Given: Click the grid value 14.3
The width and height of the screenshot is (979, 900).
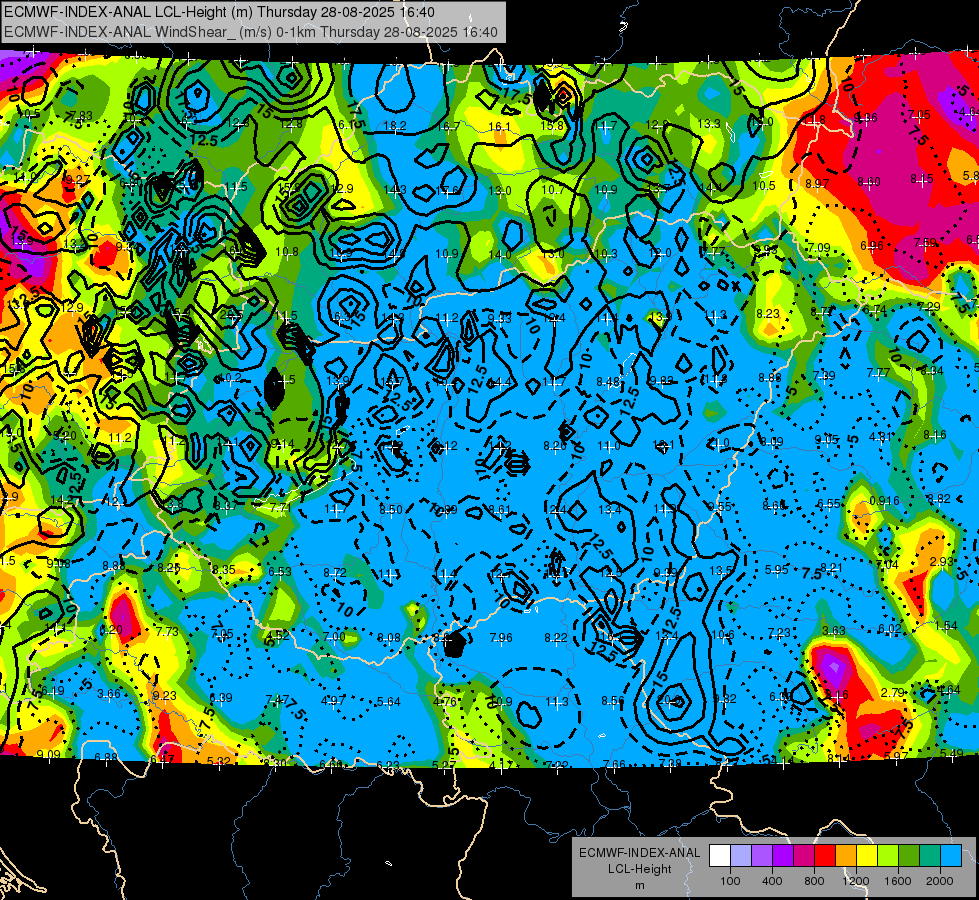Looking at the screenshot, I should (395, 190).
